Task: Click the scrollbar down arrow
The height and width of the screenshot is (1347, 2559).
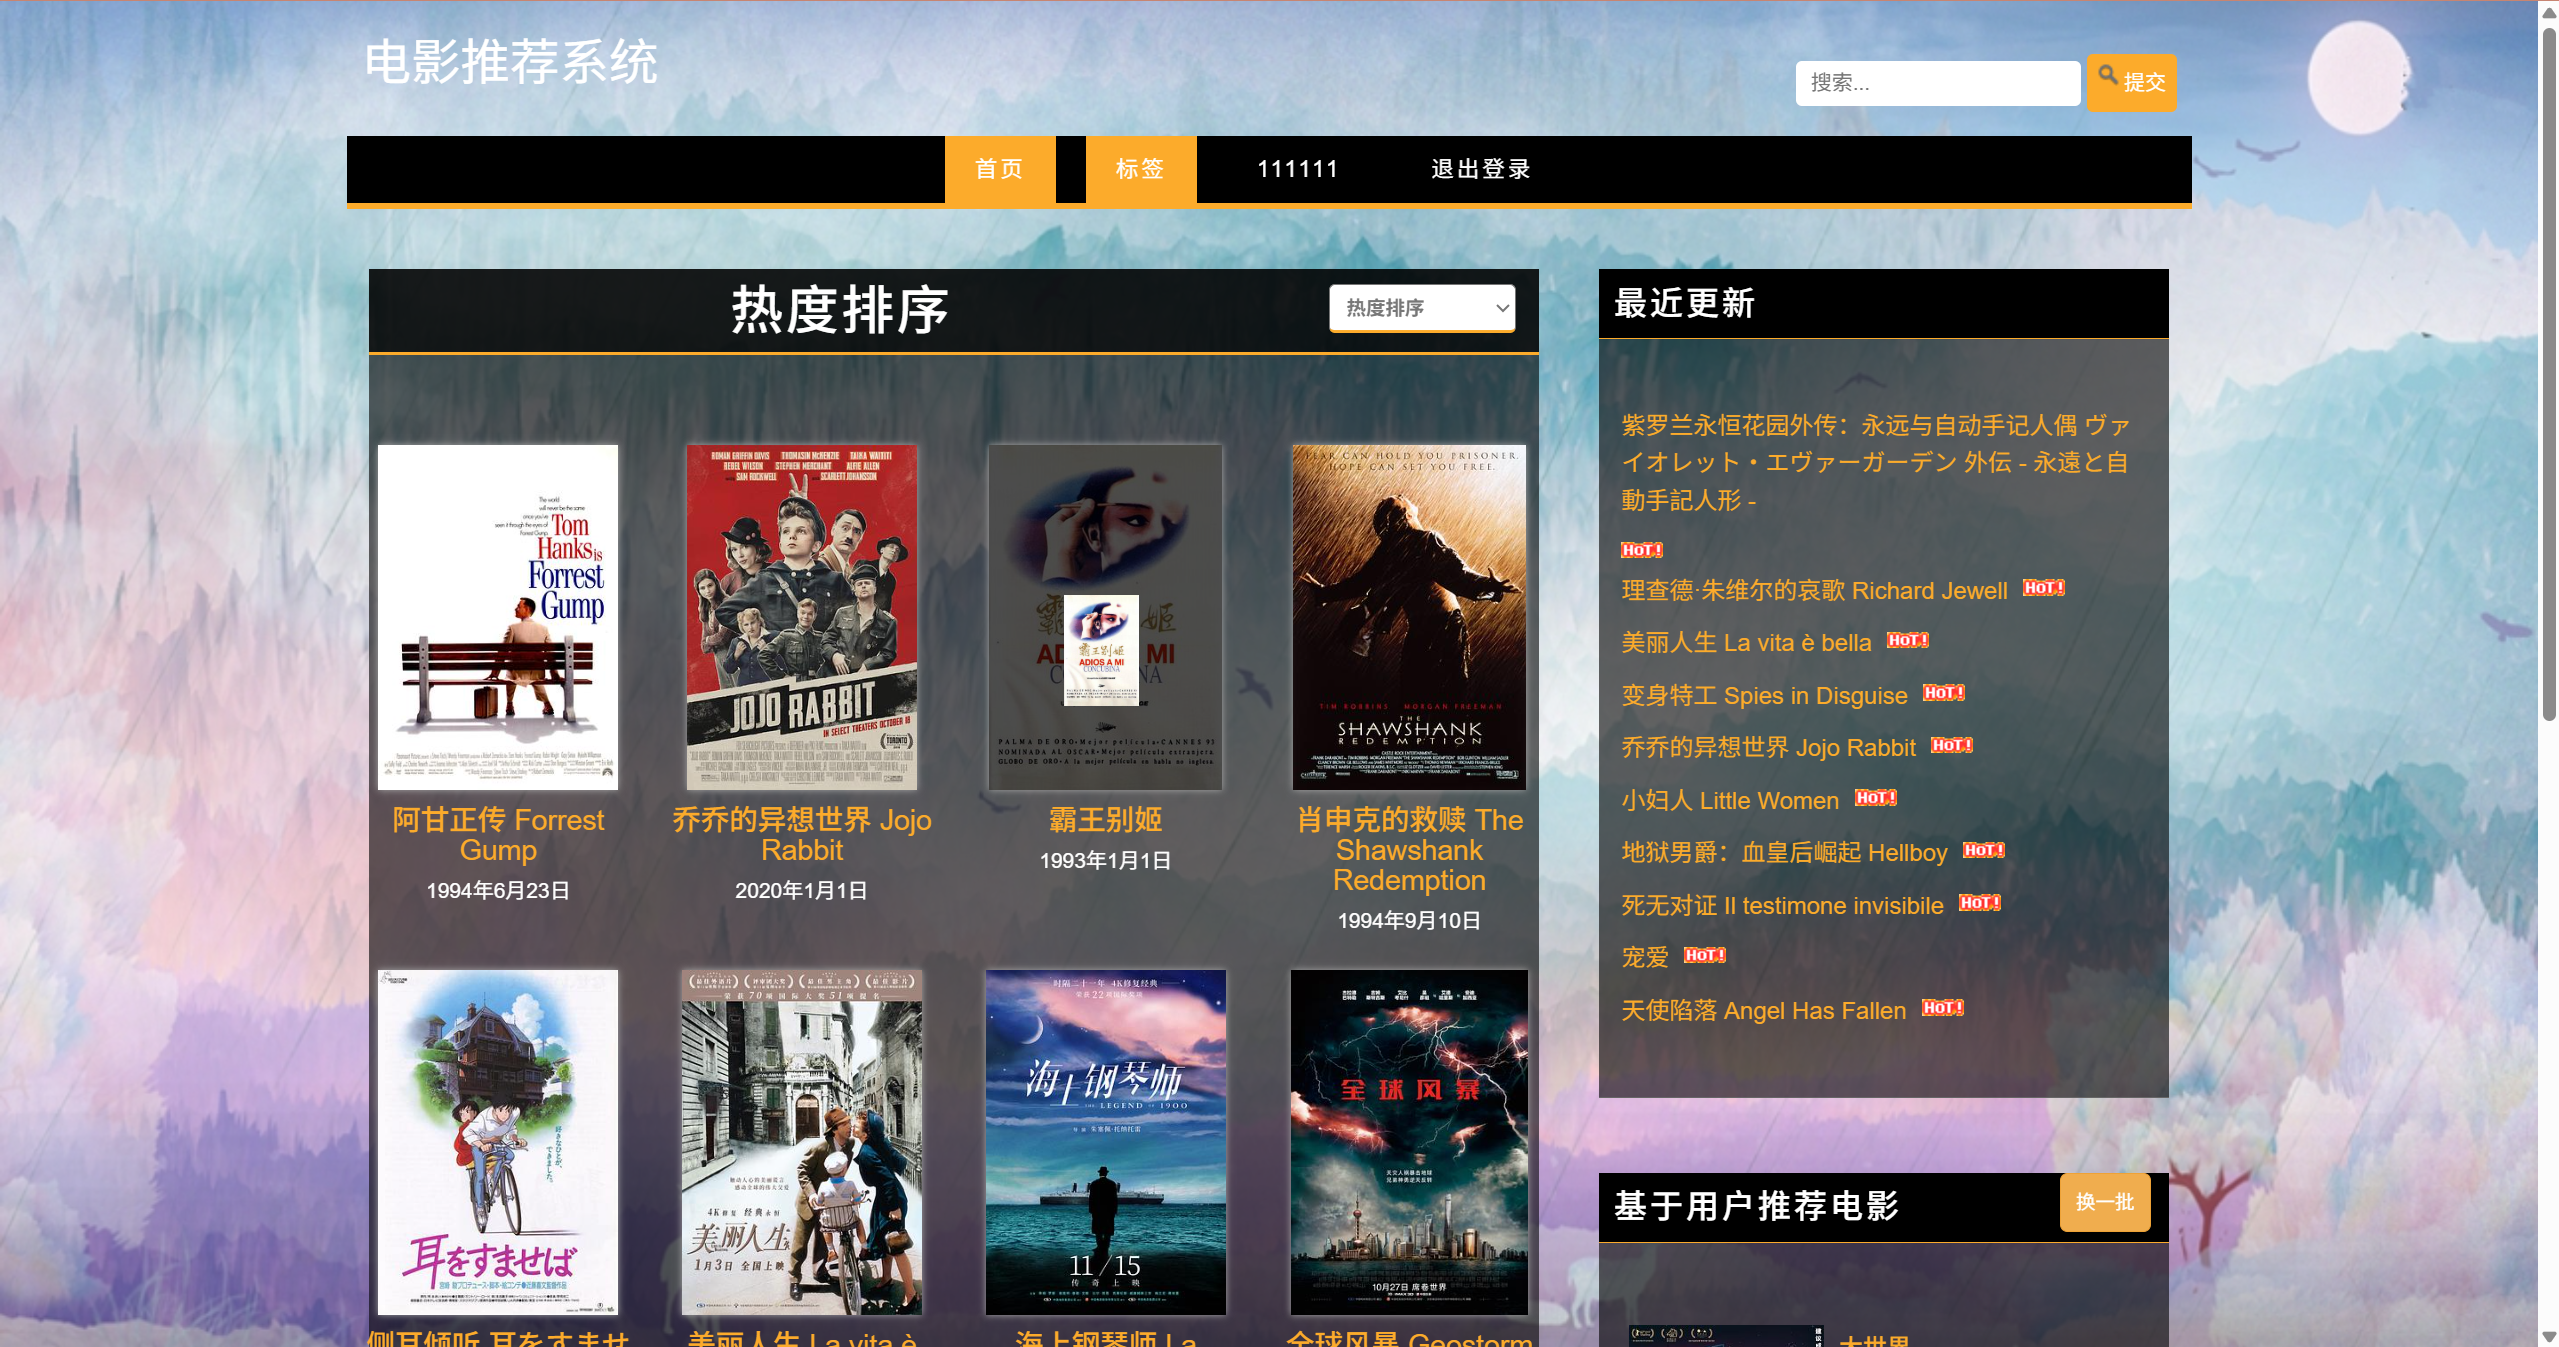Action: [2549, 1337]
